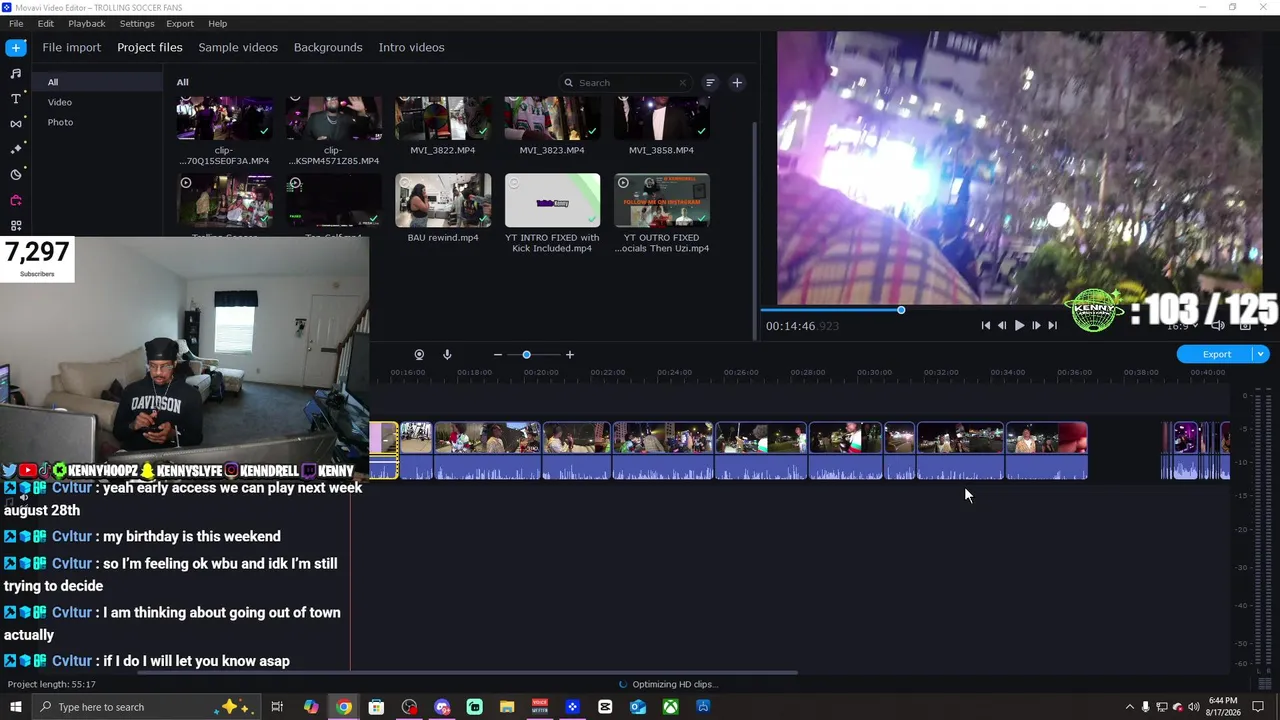This screenshot has width=1280, height=720.
Task: Play the preview video
Action: pyautogui.click(x=1019, y=325)
